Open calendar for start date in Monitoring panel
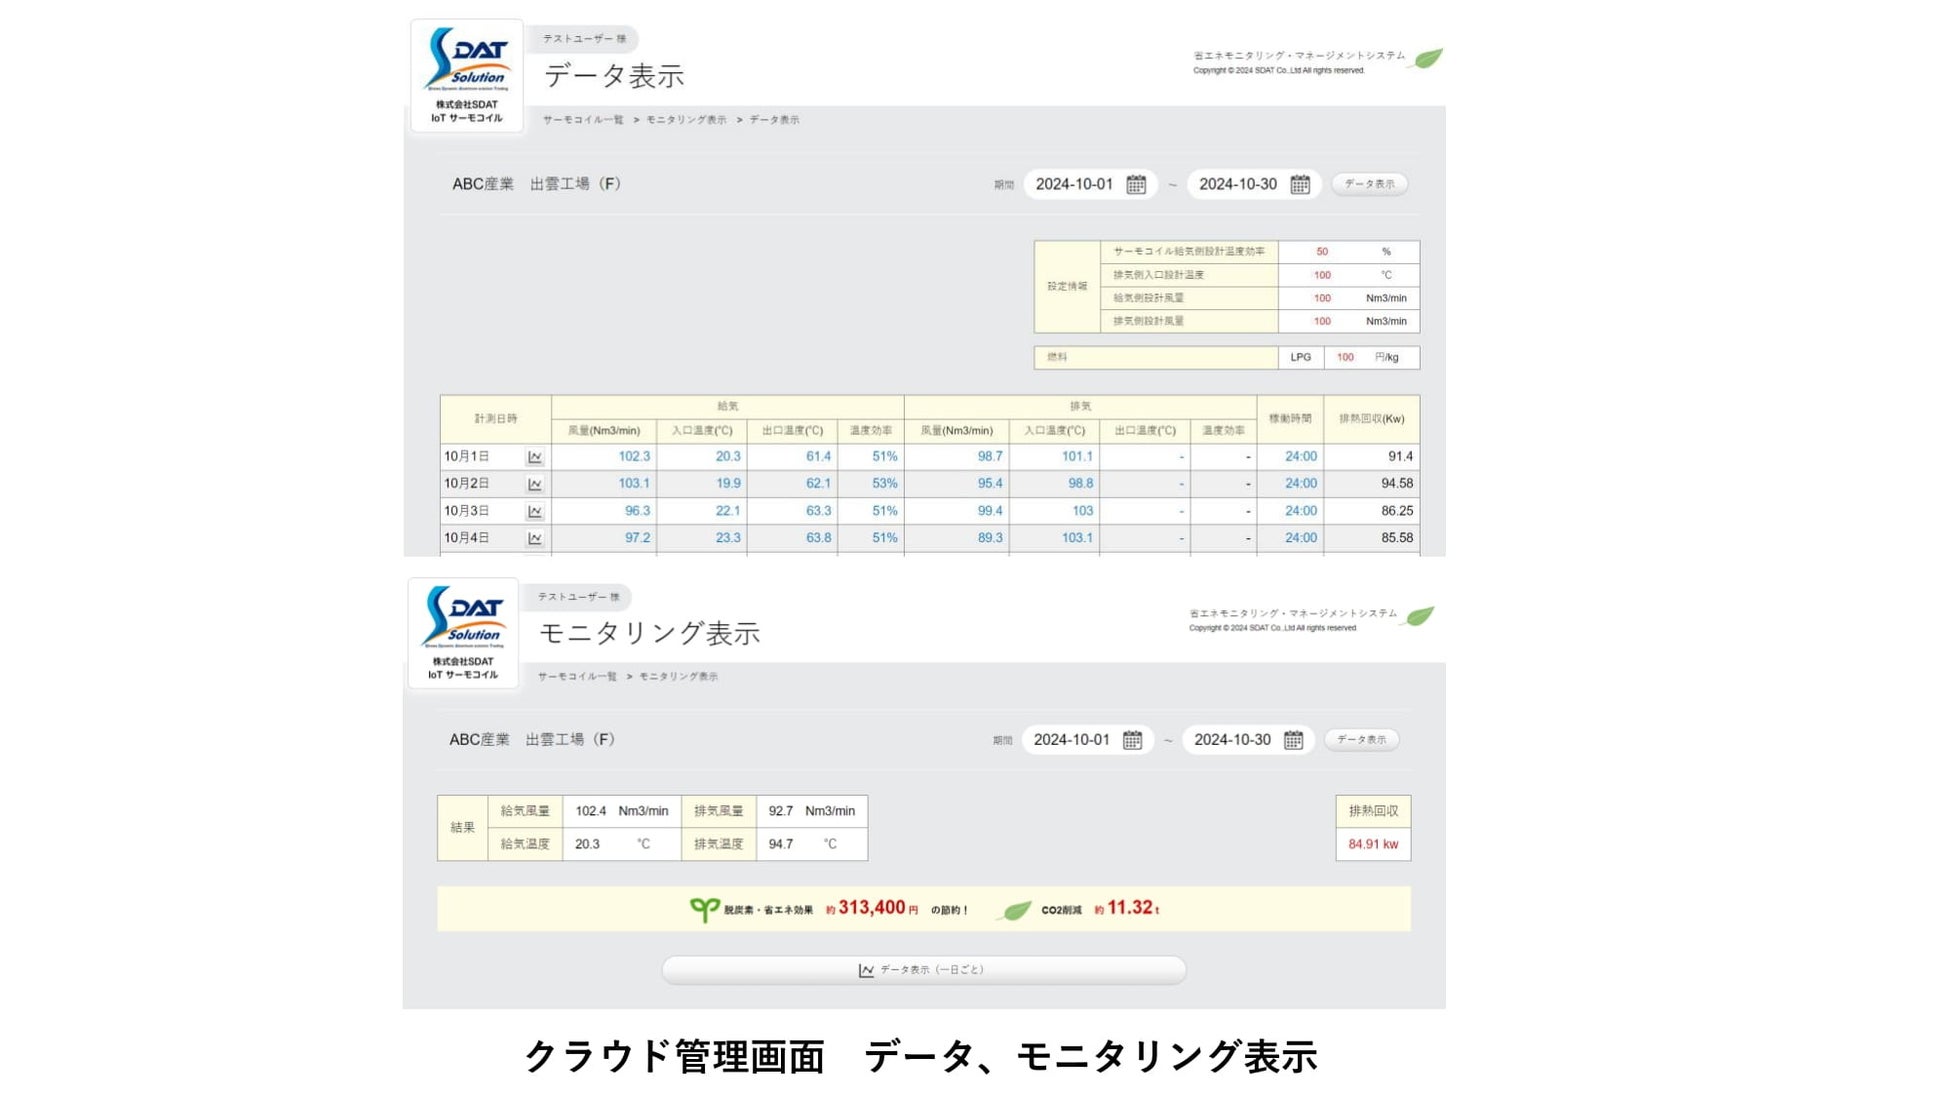The width and height of the screenshot is (1950, 1097). point(1132,740)
